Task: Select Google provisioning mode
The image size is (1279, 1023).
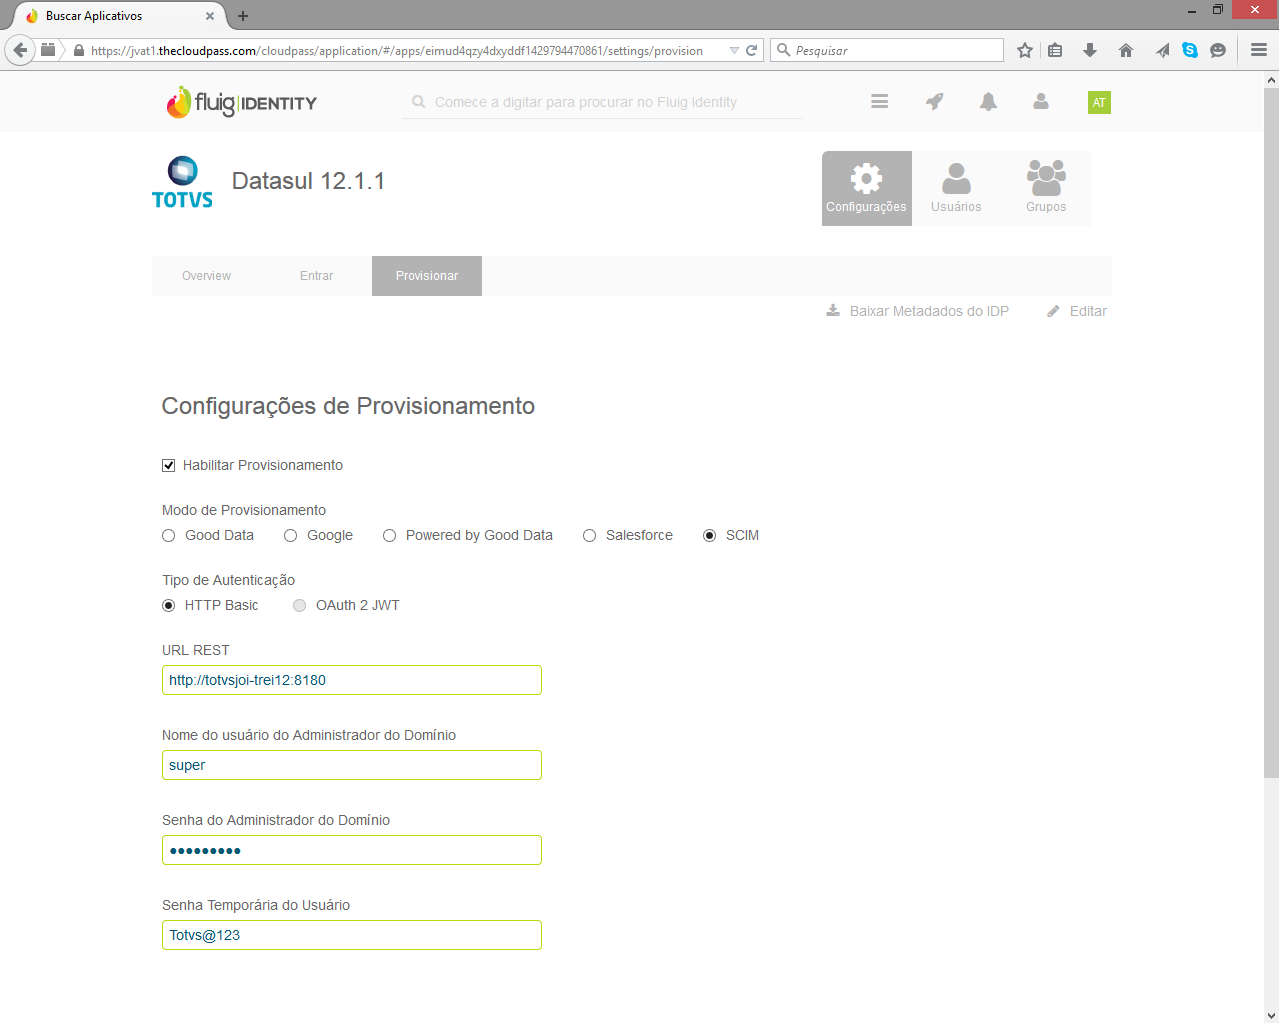Action: [291, 536]
